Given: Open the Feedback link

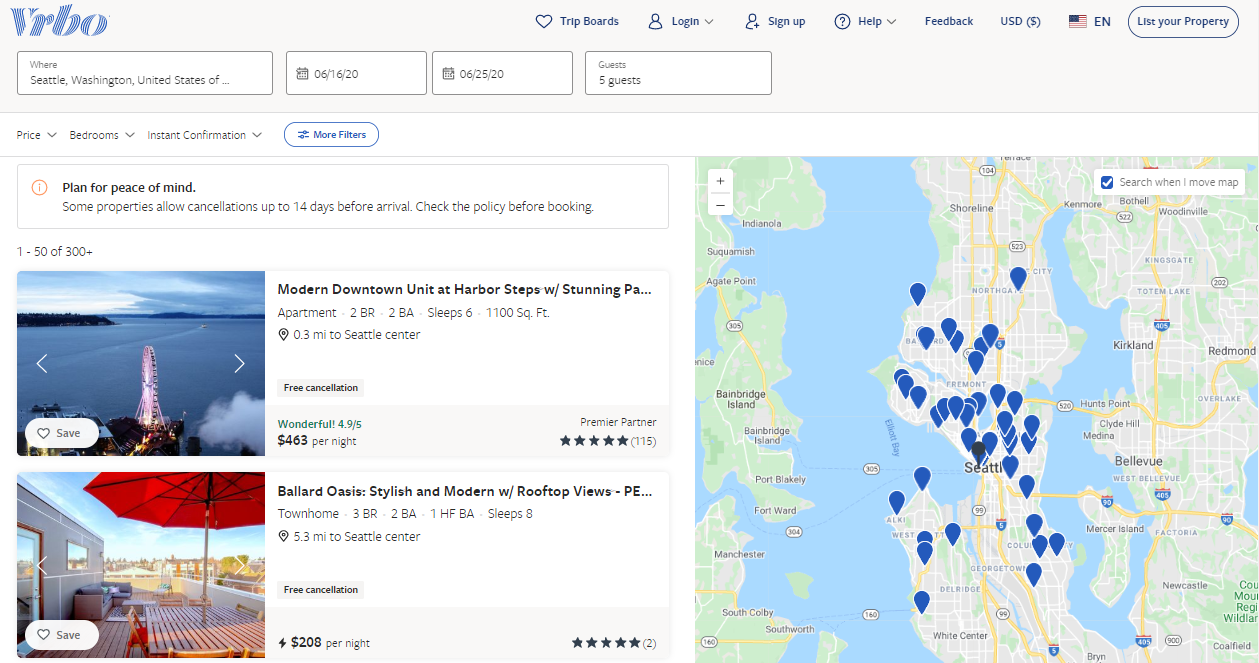Looking at the screenshot, I should tap(948, 21).
